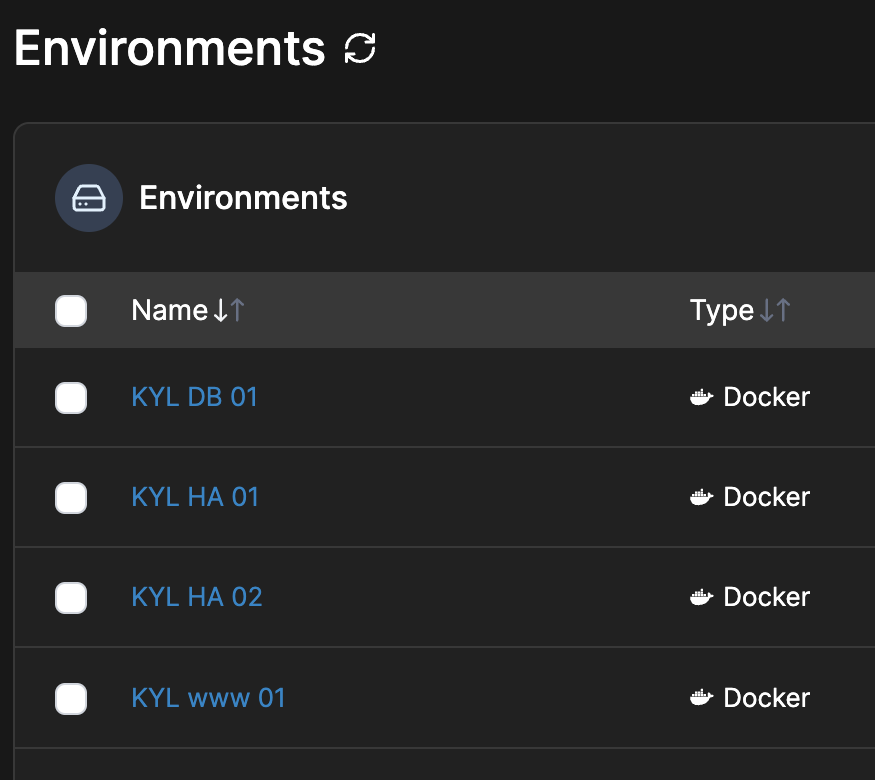Check the select-all checkbox in the header row
Image resolution: width=875 pixels, height=780 pixels.
(71, 310)
